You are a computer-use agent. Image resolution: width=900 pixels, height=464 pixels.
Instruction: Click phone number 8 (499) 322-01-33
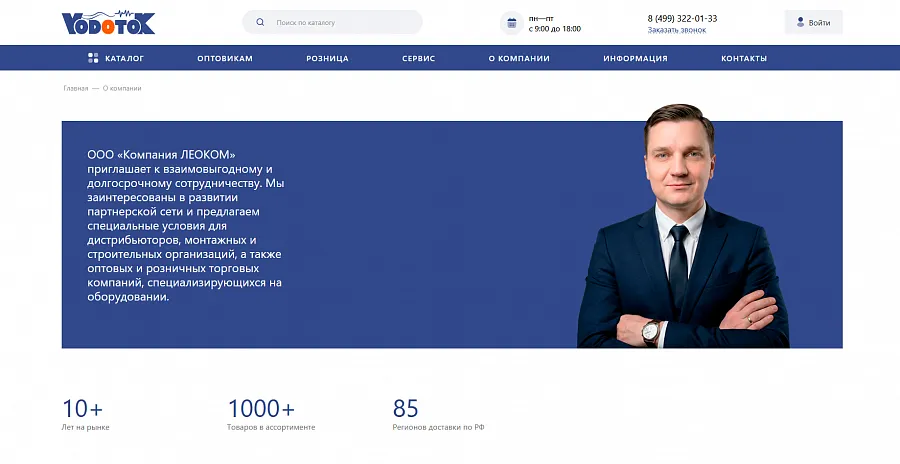tap(682, 18)
